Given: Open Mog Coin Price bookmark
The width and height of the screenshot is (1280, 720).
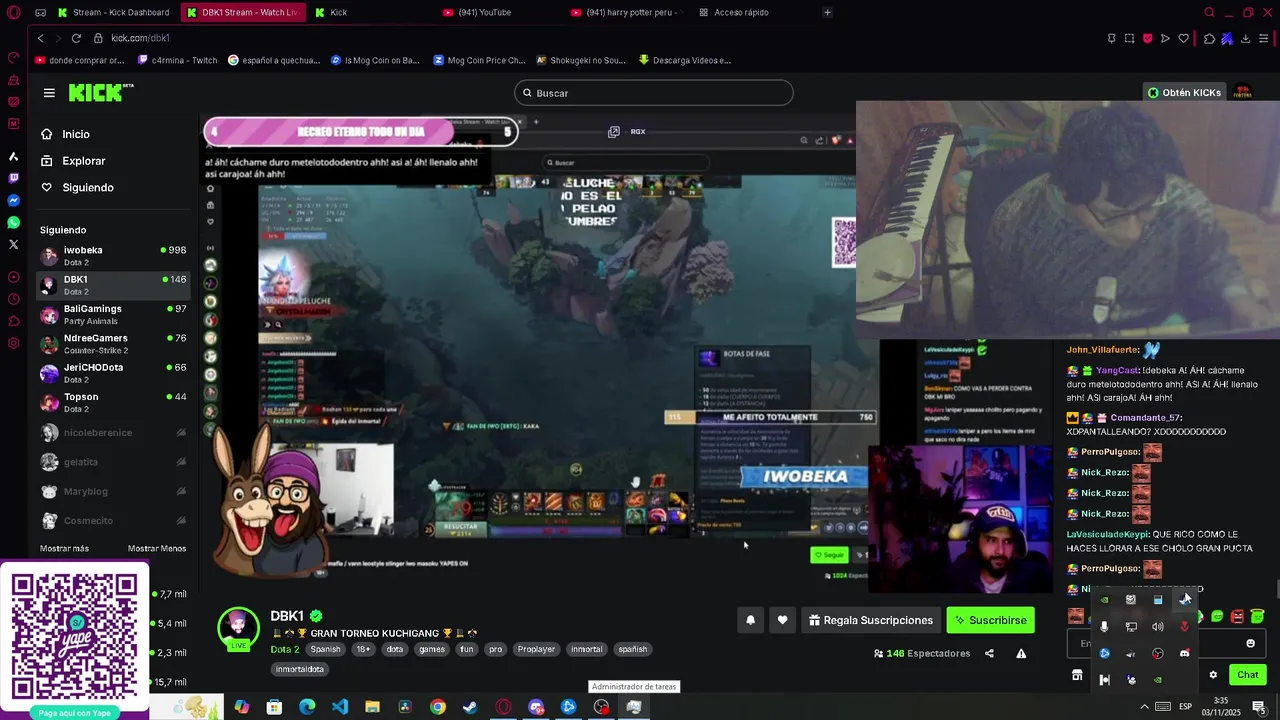Looking at the screenshot, I should 479,60.
